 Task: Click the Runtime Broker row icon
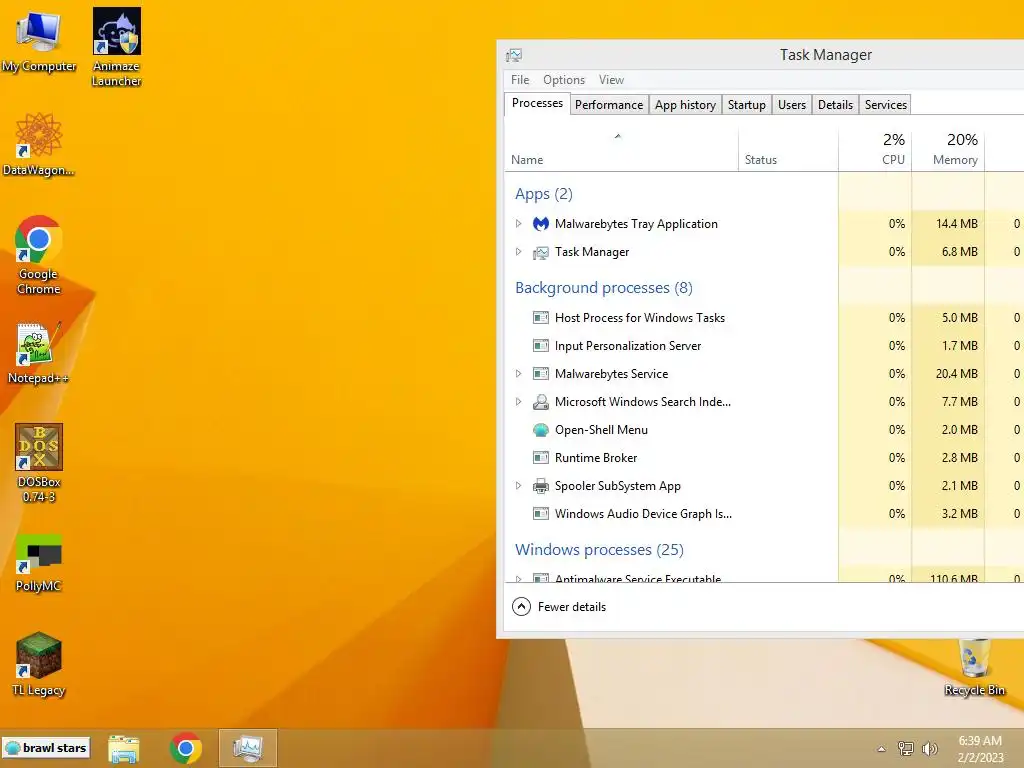click(541, 458)
